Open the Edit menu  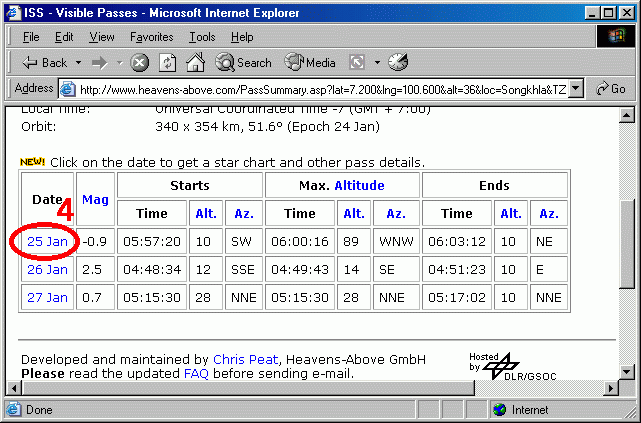click(64, 37)
